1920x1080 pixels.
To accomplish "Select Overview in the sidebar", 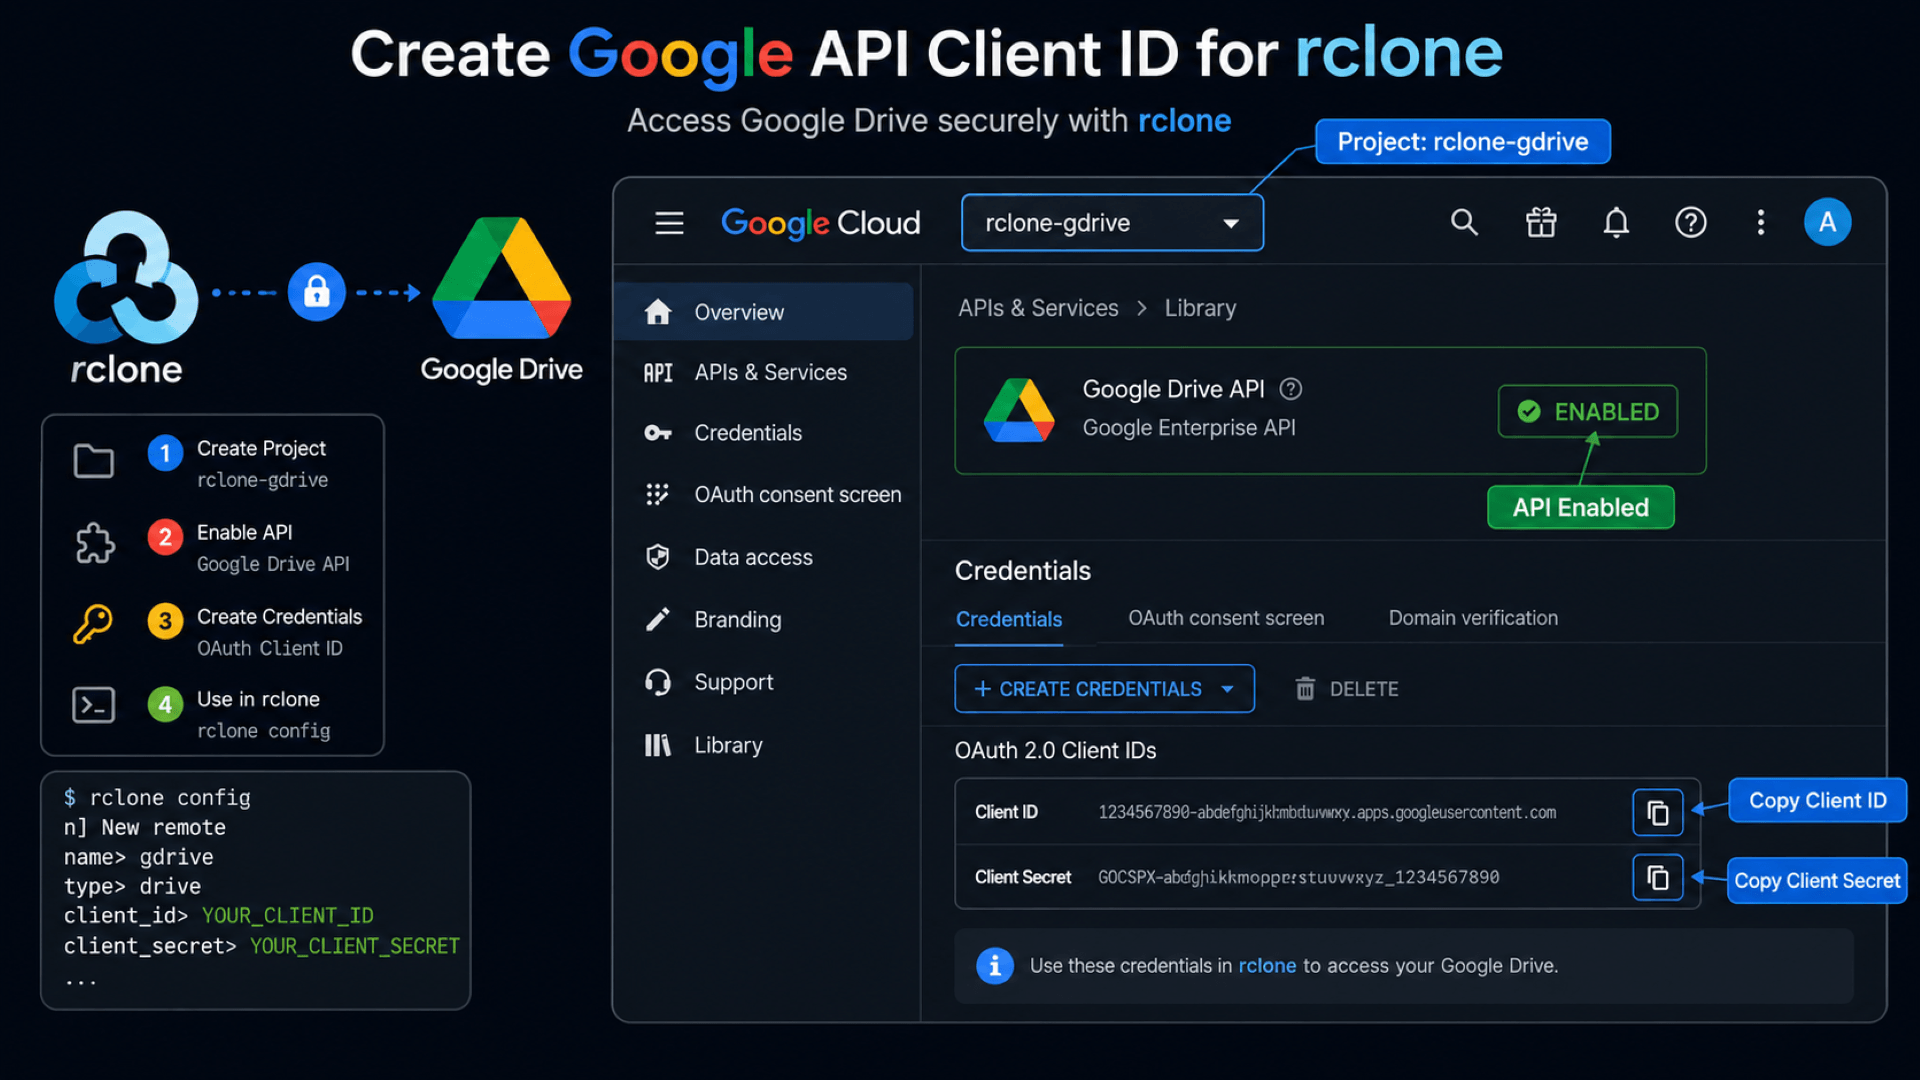I will [764, 312].
